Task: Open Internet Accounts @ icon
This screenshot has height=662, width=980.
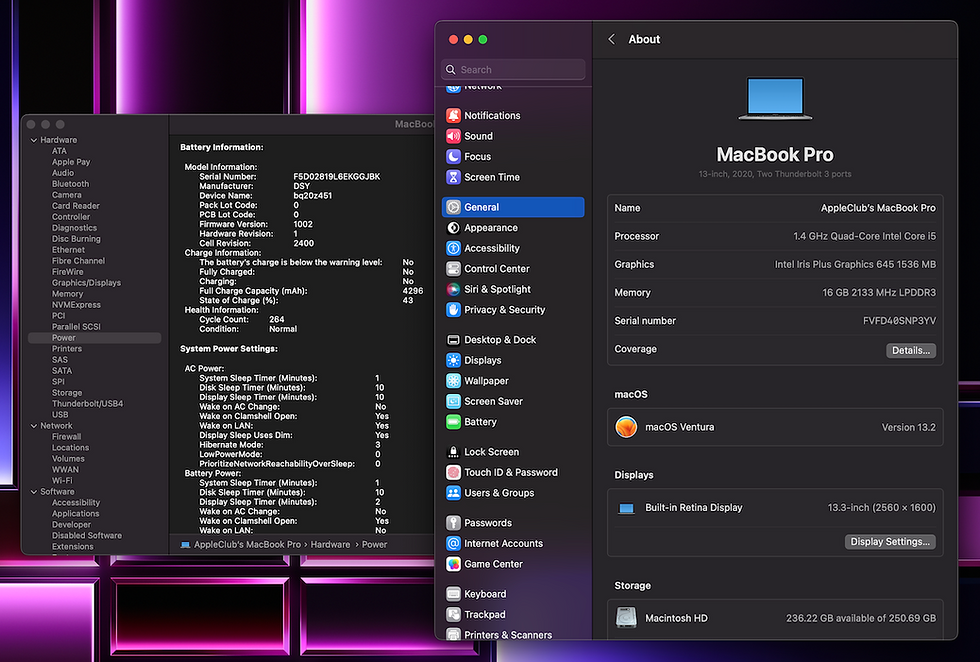Action: [453, 543]
